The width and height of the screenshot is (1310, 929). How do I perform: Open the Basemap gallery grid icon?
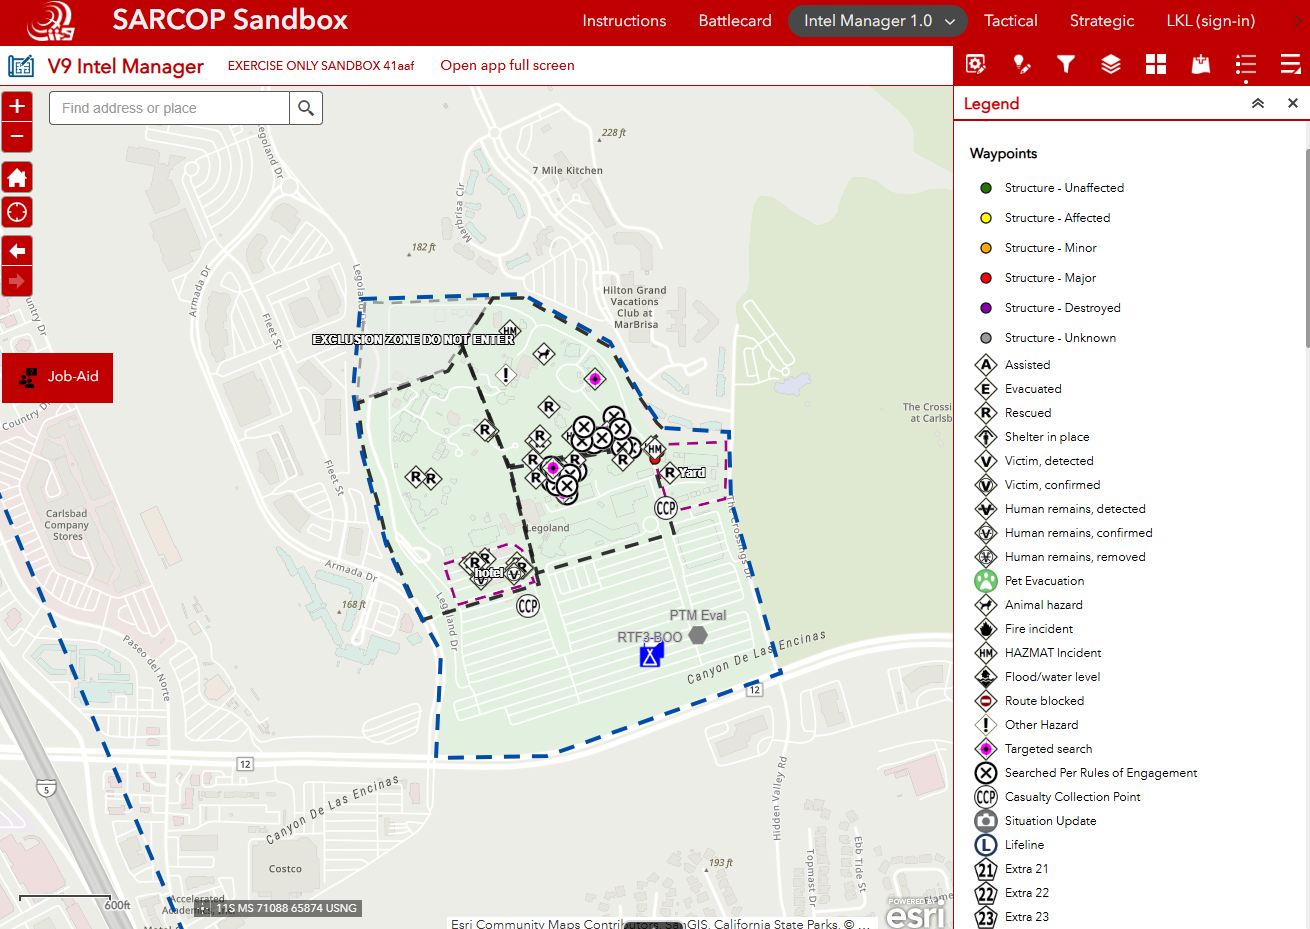point(1155,64)
